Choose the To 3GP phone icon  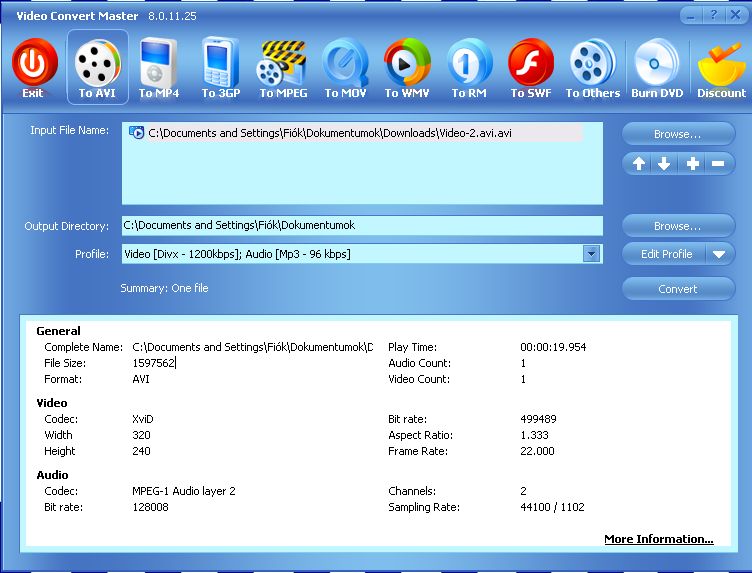pyautogui.click(x=220, y=62)
